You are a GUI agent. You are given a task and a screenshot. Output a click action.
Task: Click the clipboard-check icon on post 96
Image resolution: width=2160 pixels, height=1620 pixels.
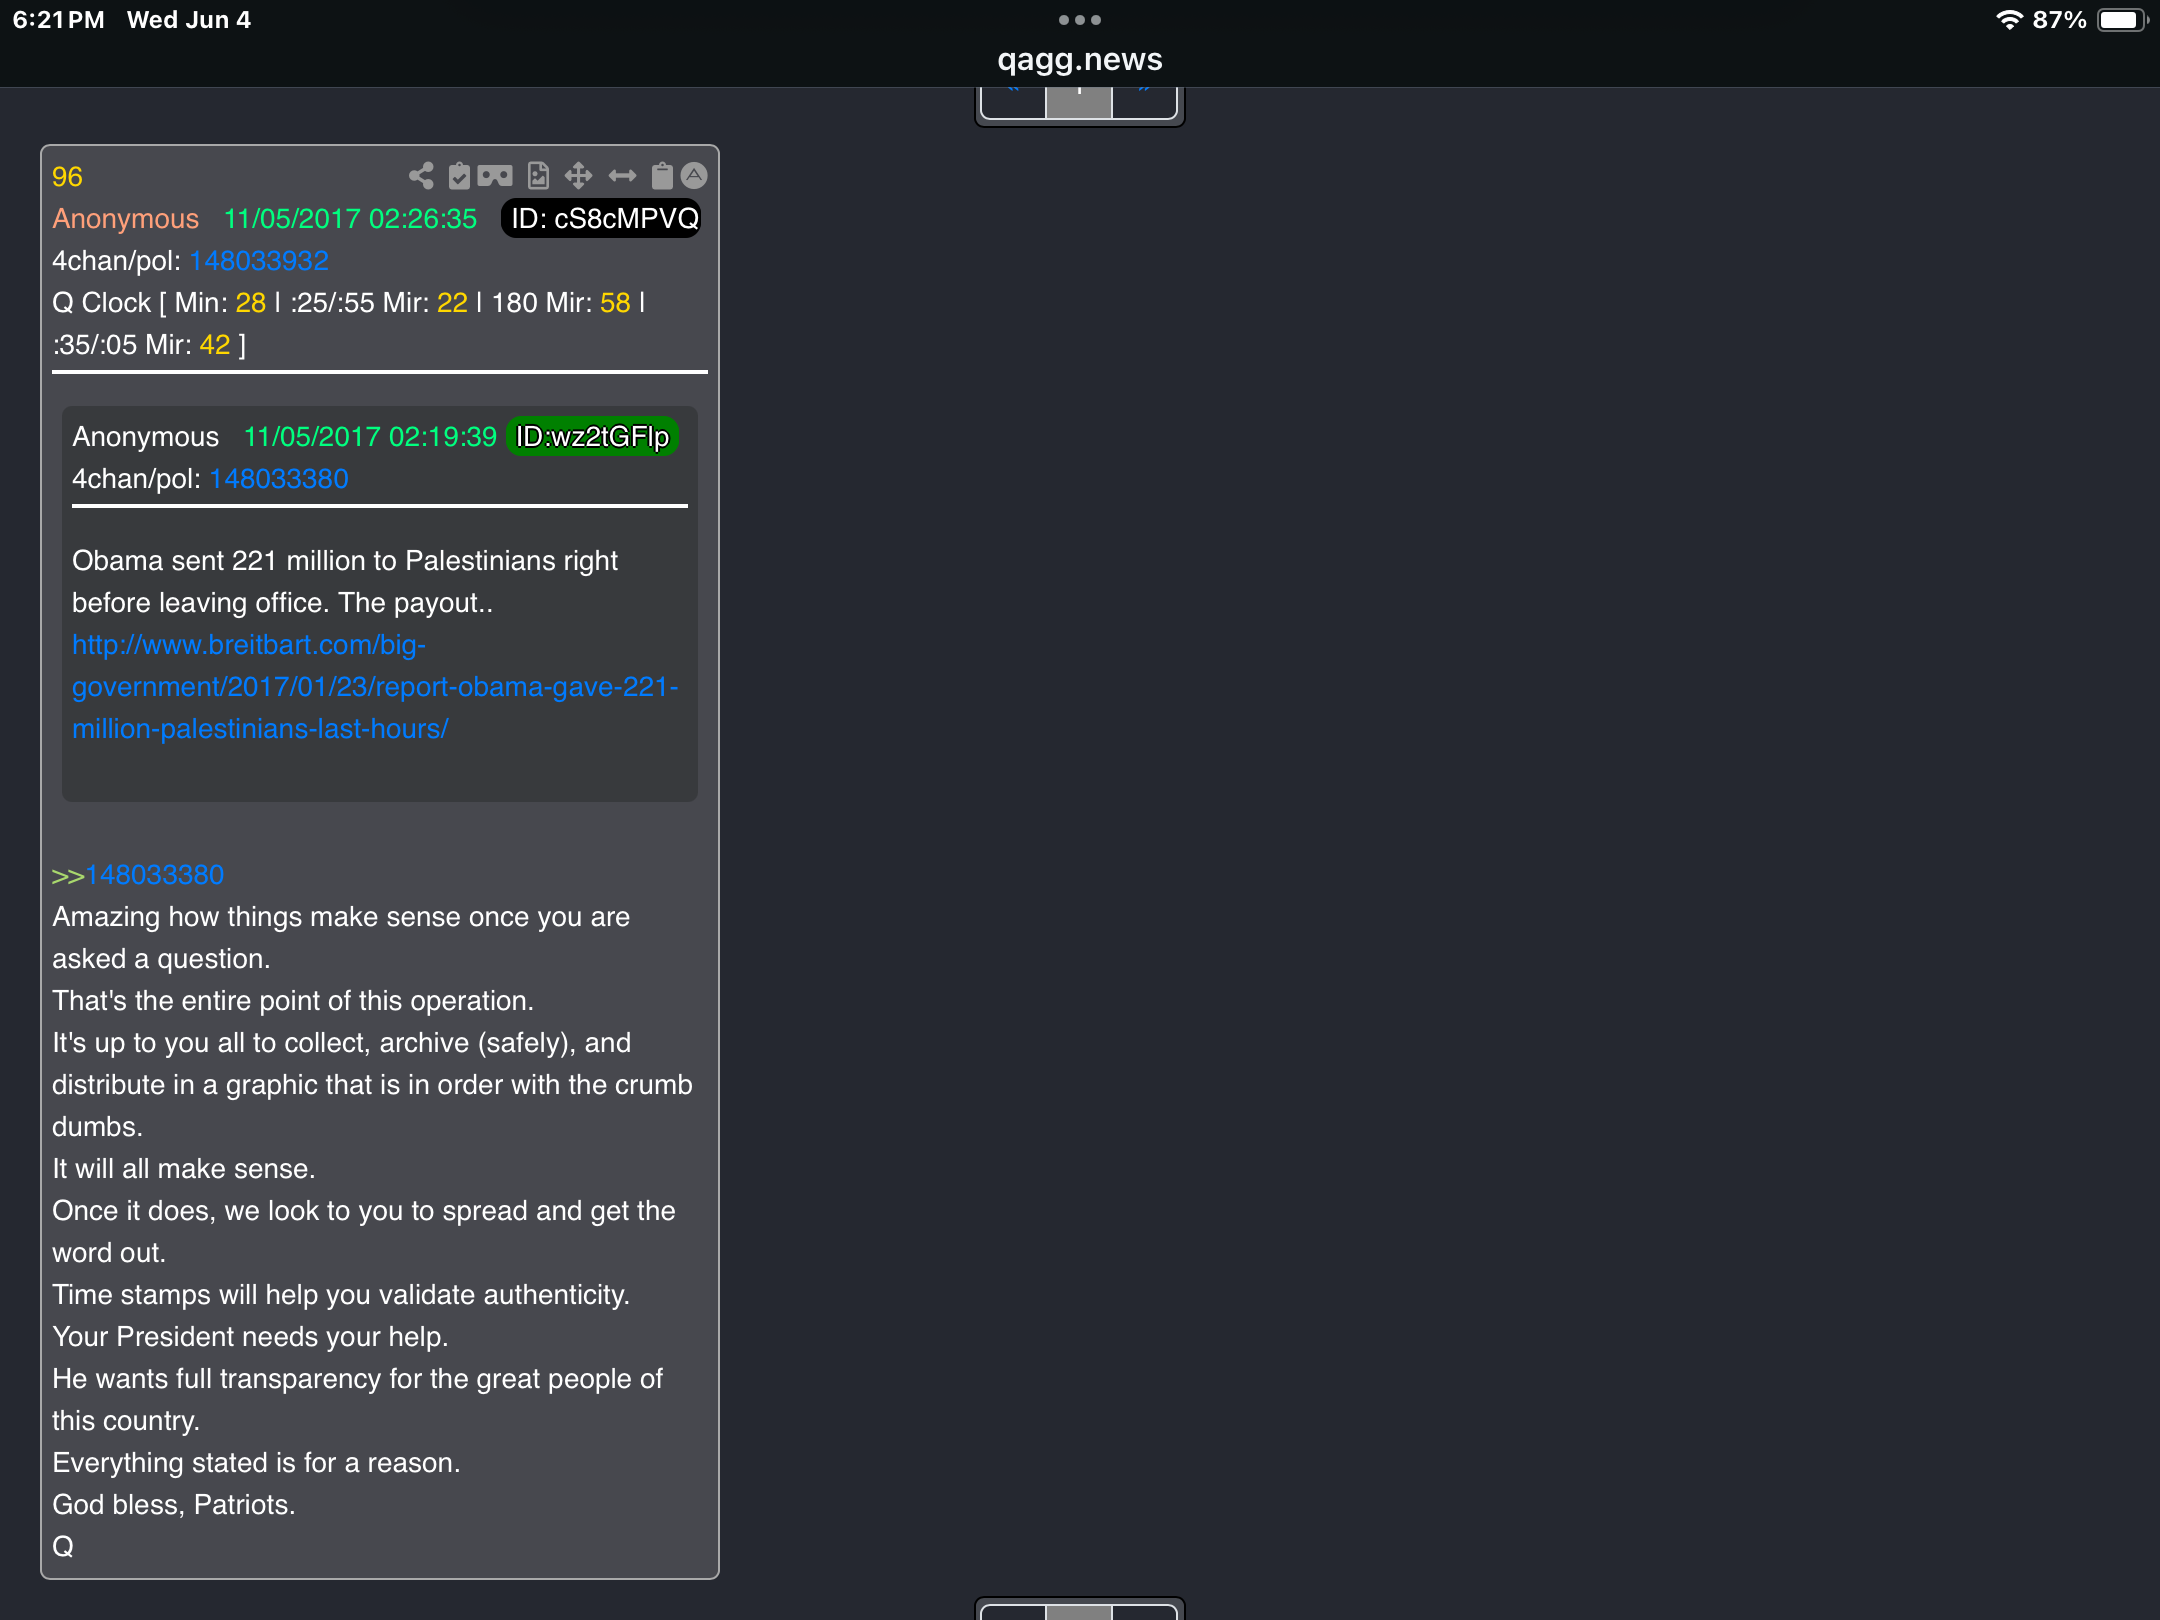click(459, 176)
